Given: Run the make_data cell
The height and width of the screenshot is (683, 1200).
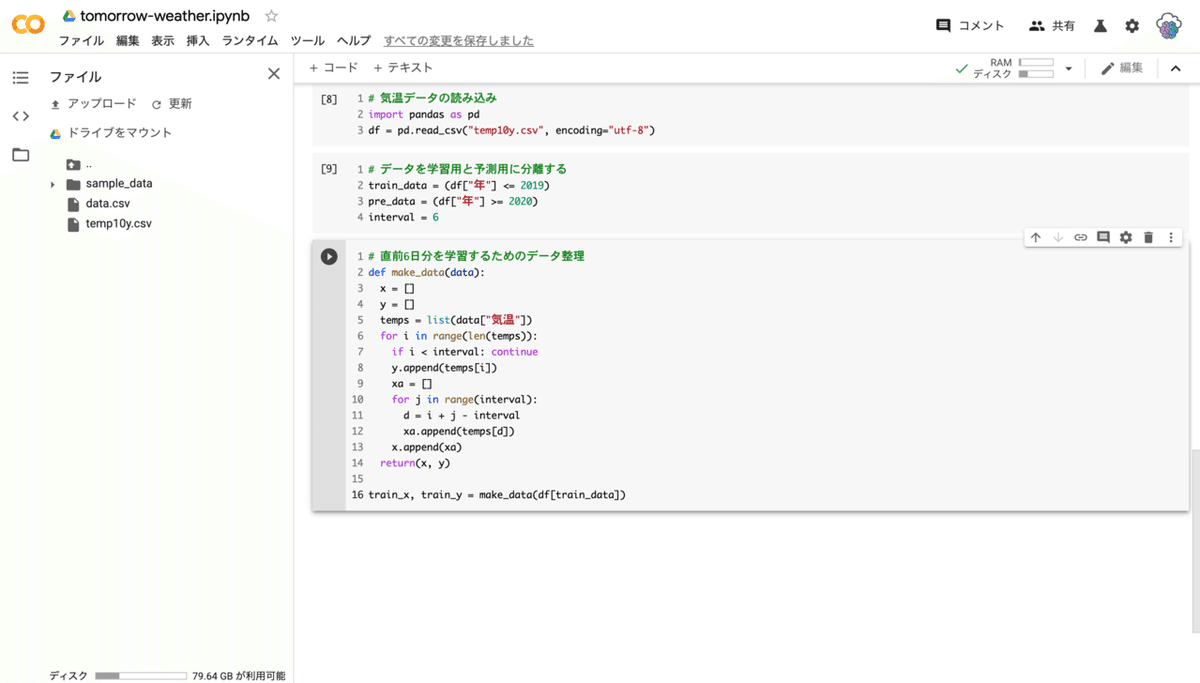Looking at the screenshot, I should [329, 256].
